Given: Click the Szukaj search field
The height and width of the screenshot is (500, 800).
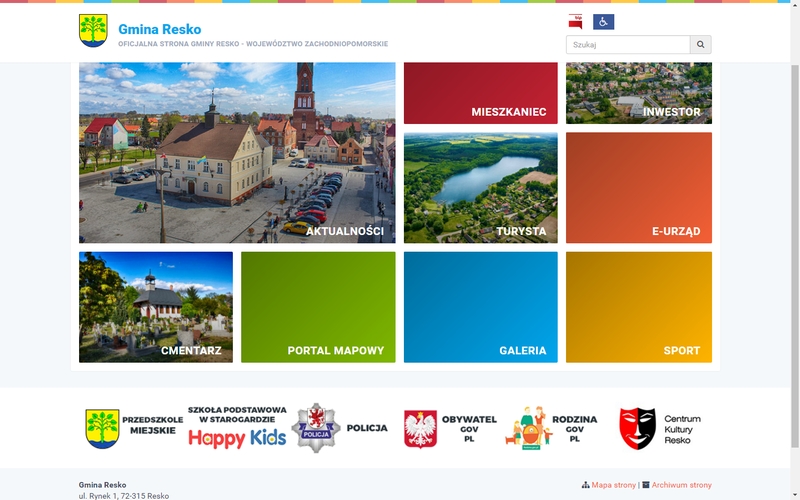Looking at the screenshot, I should tap(628, 44).
